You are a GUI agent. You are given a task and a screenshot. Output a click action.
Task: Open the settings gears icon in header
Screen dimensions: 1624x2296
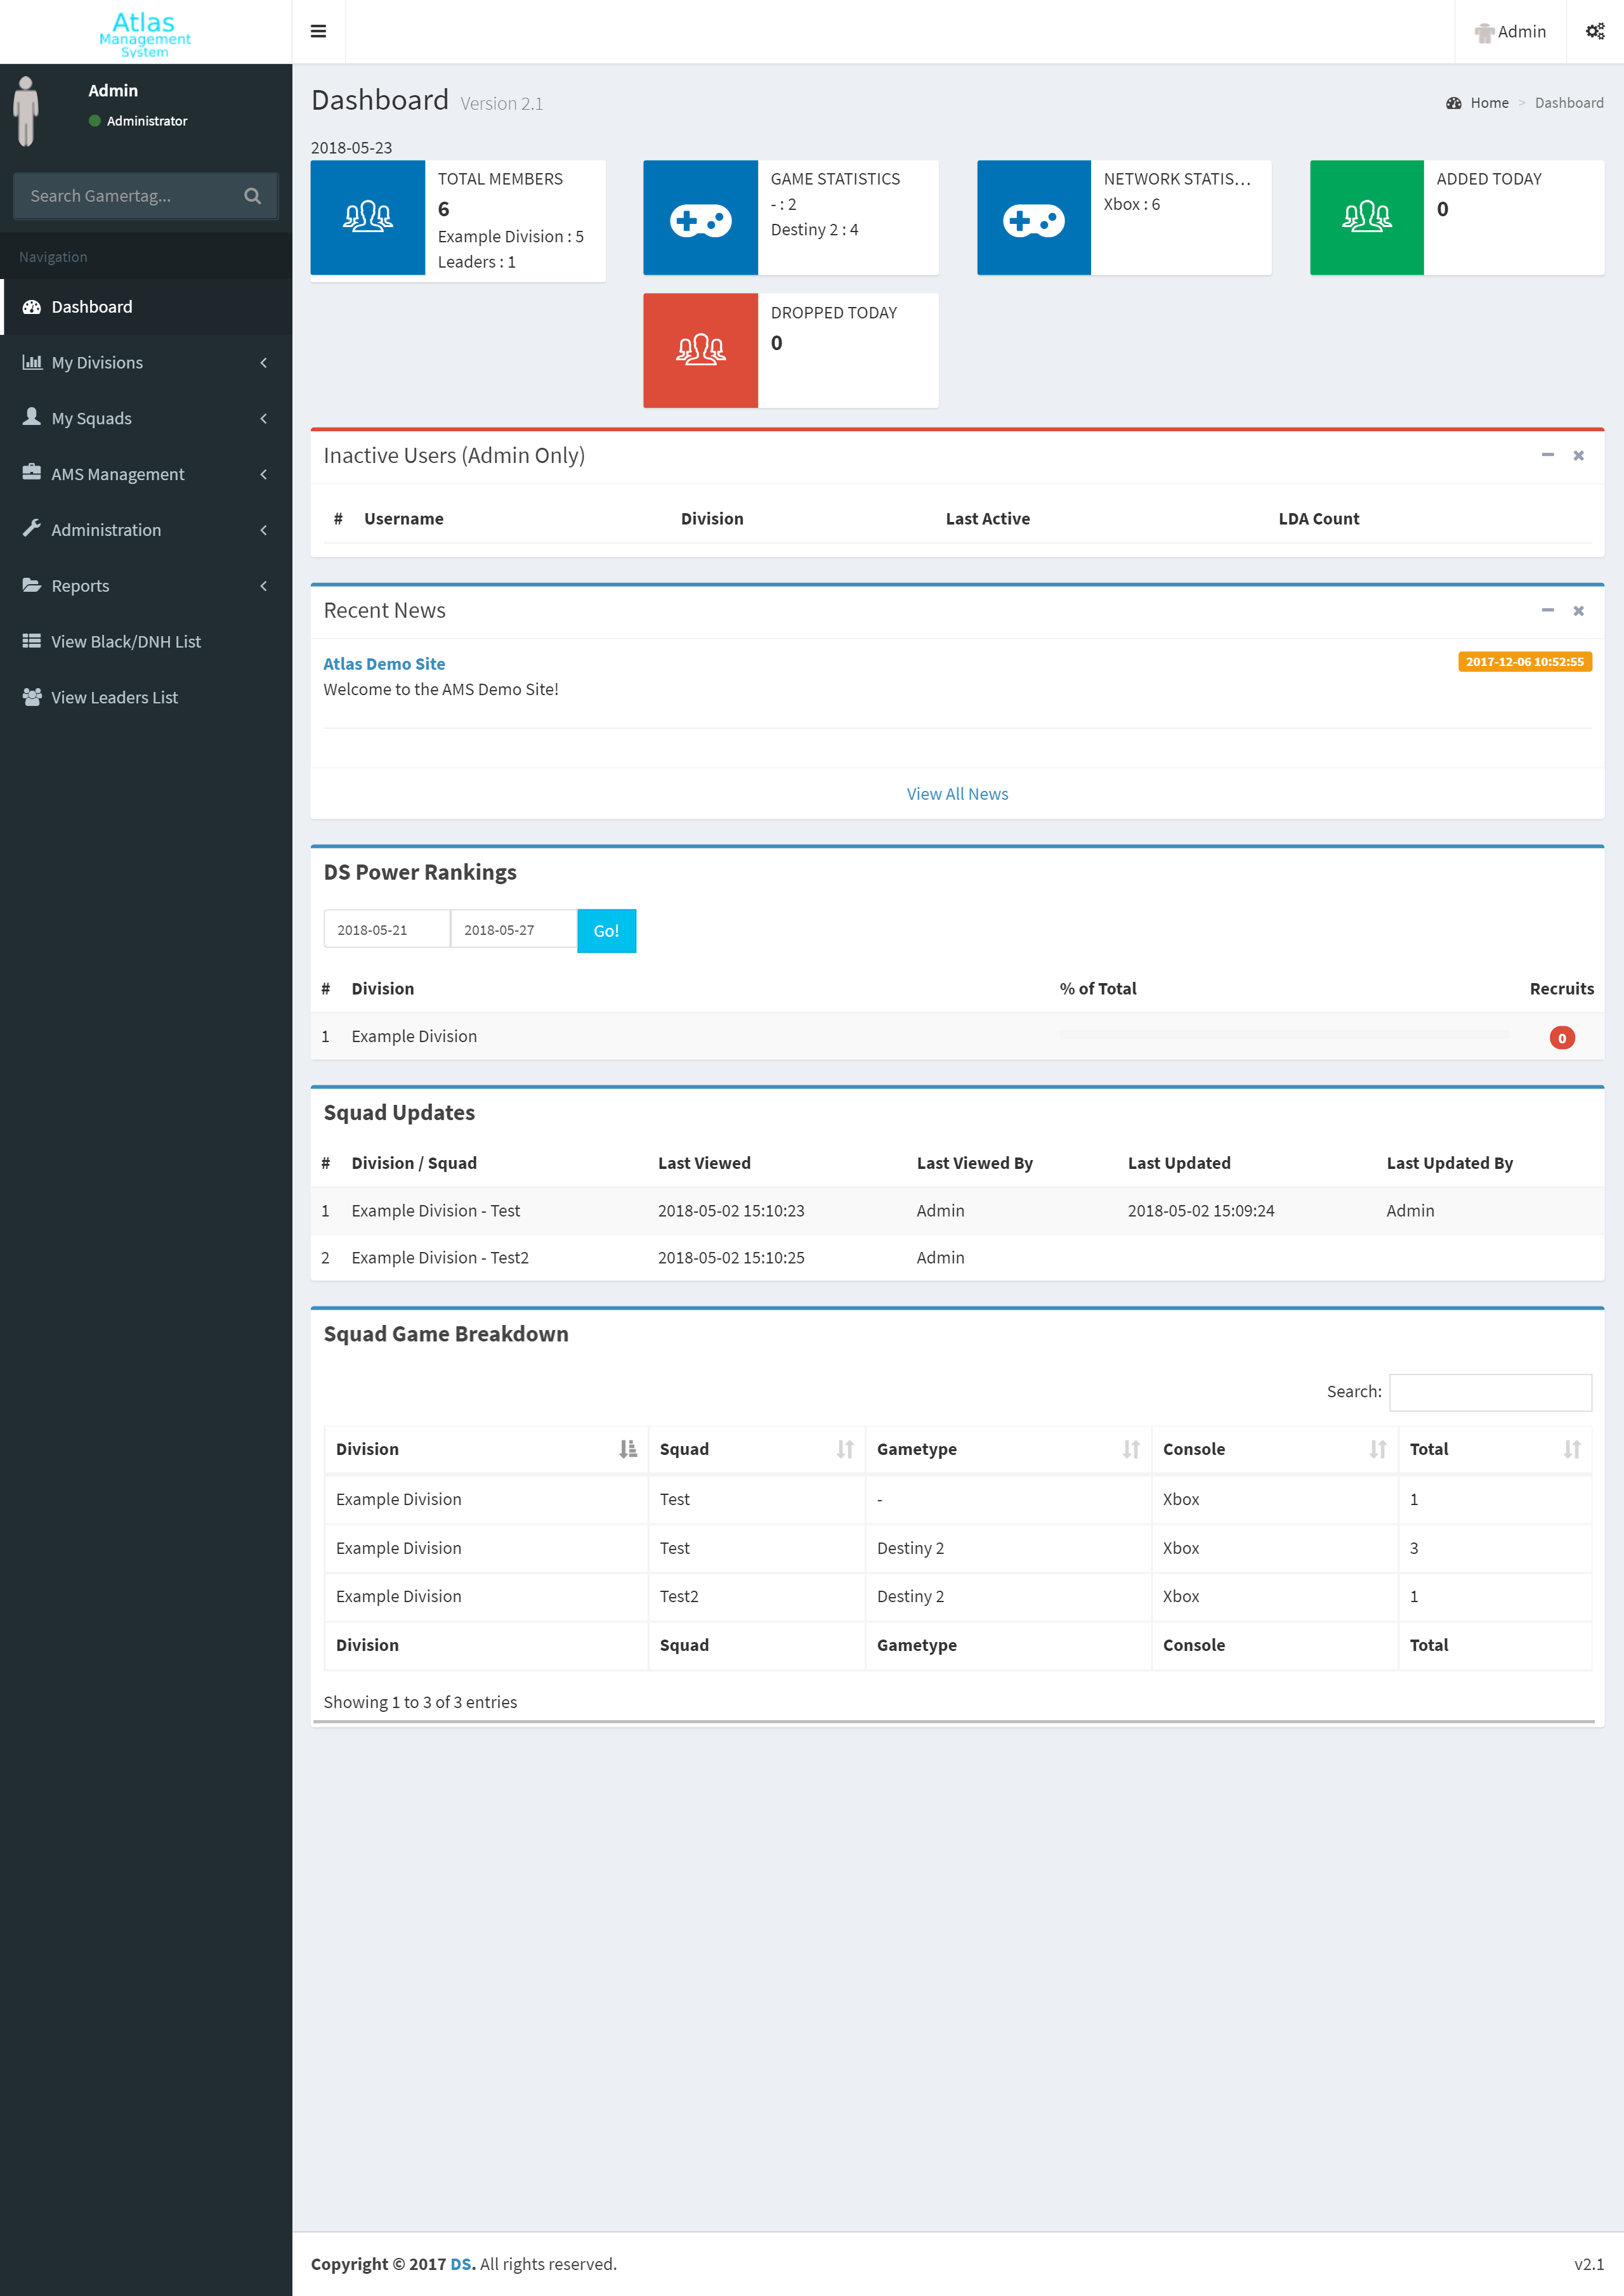coord(1594,31)
